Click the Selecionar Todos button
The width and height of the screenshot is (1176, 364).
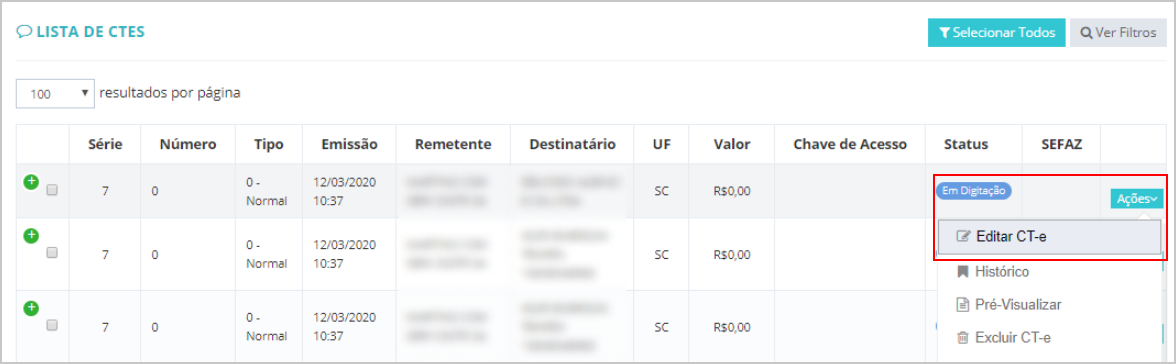pos(996,33)
